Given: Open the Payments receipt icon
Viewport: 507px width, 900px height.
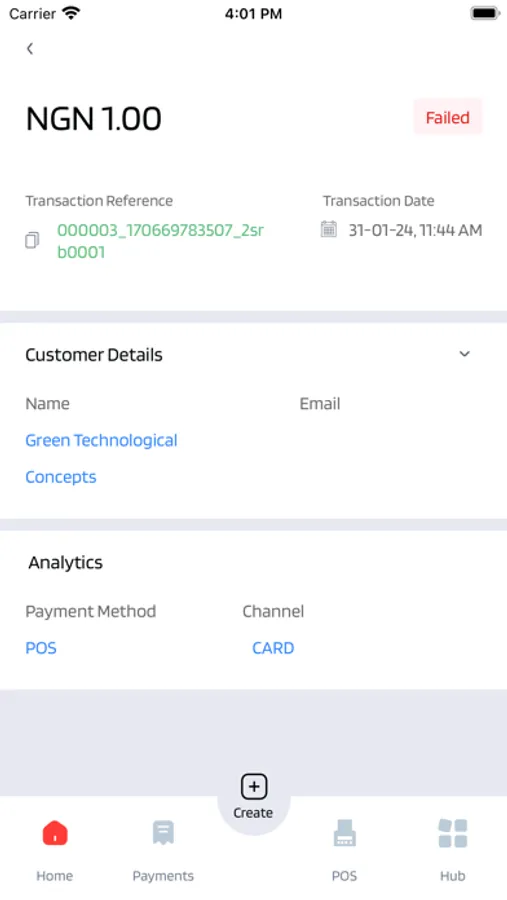Looking at the screenshot, I should (163, 833).
